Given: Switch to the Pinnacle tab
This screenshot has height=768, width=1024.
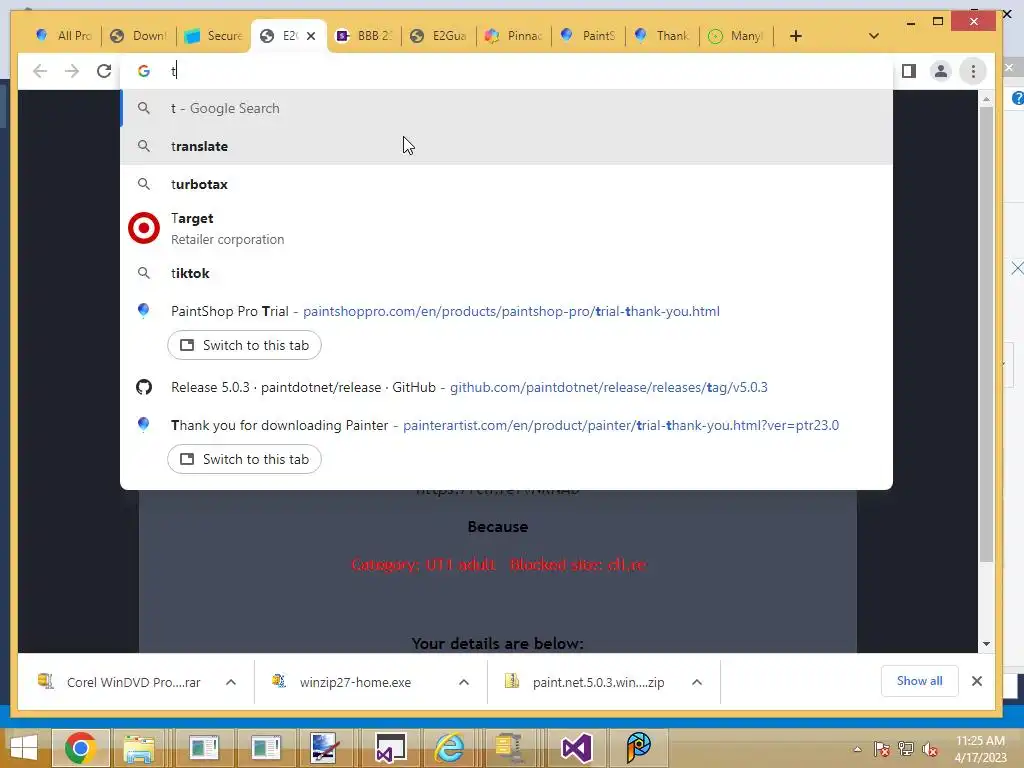Looking at the screenshot, I should pyautogui.click(x=513, y=36).
